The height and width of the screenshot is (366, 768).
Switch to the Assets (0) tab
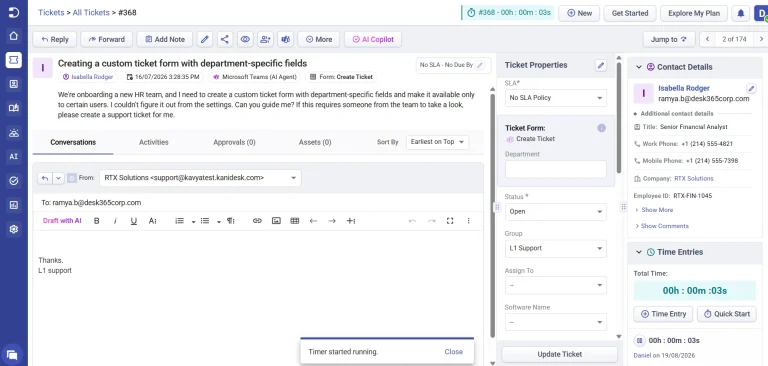[315, 143]
